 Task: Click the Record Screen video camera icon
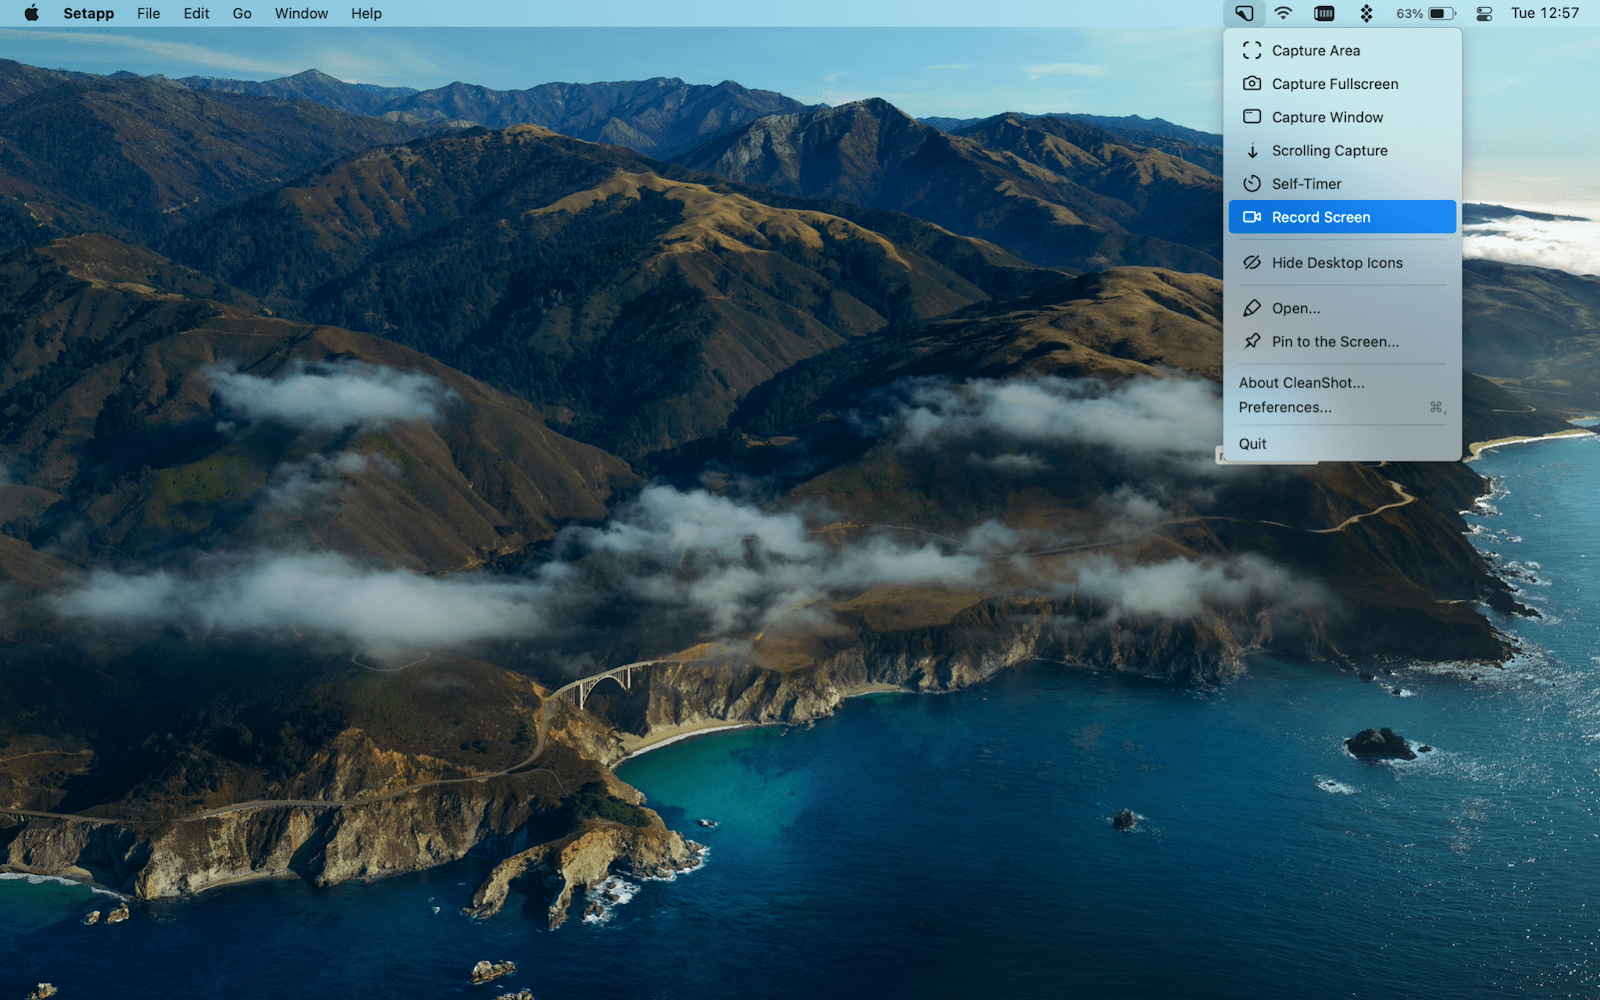click(x=1252, y=216)
